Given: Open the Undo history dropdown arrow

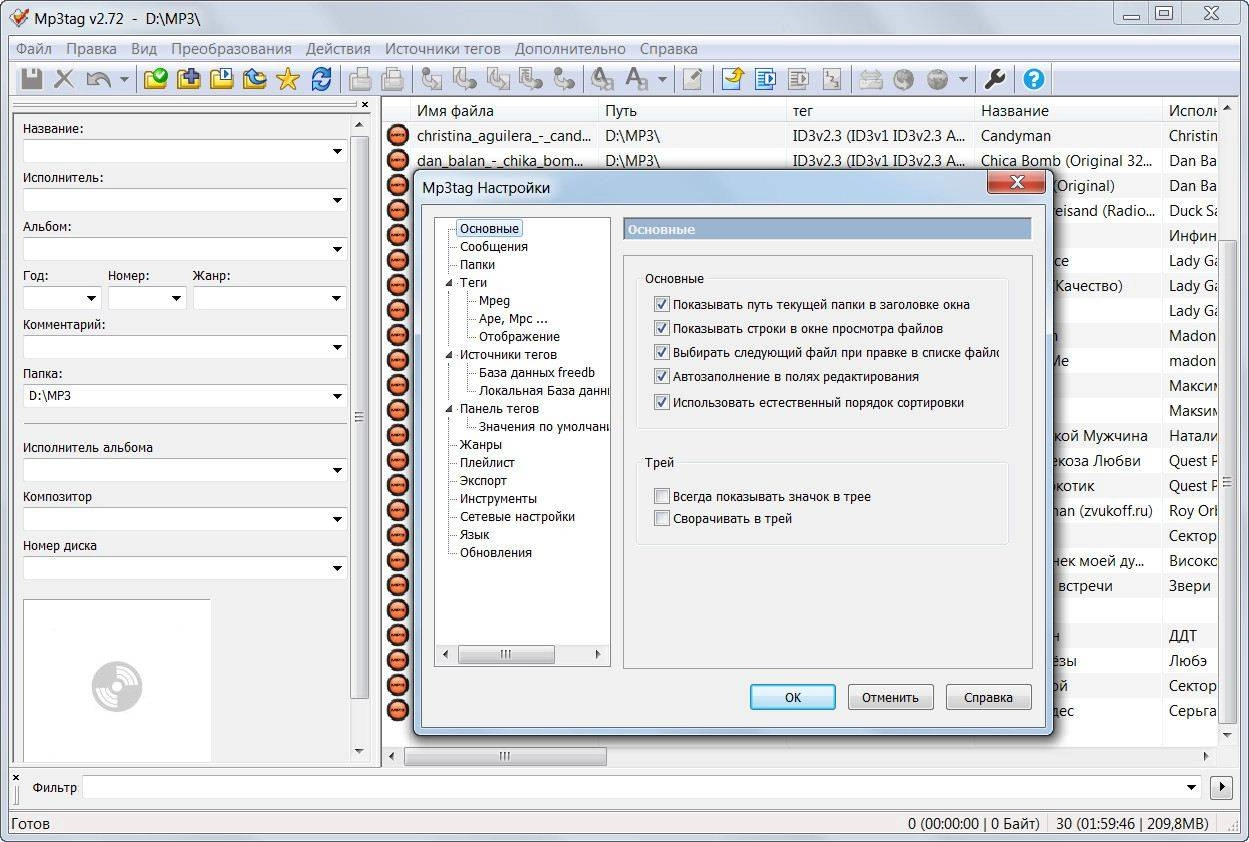Looking at the screenshot, I should tap(124, 79).
